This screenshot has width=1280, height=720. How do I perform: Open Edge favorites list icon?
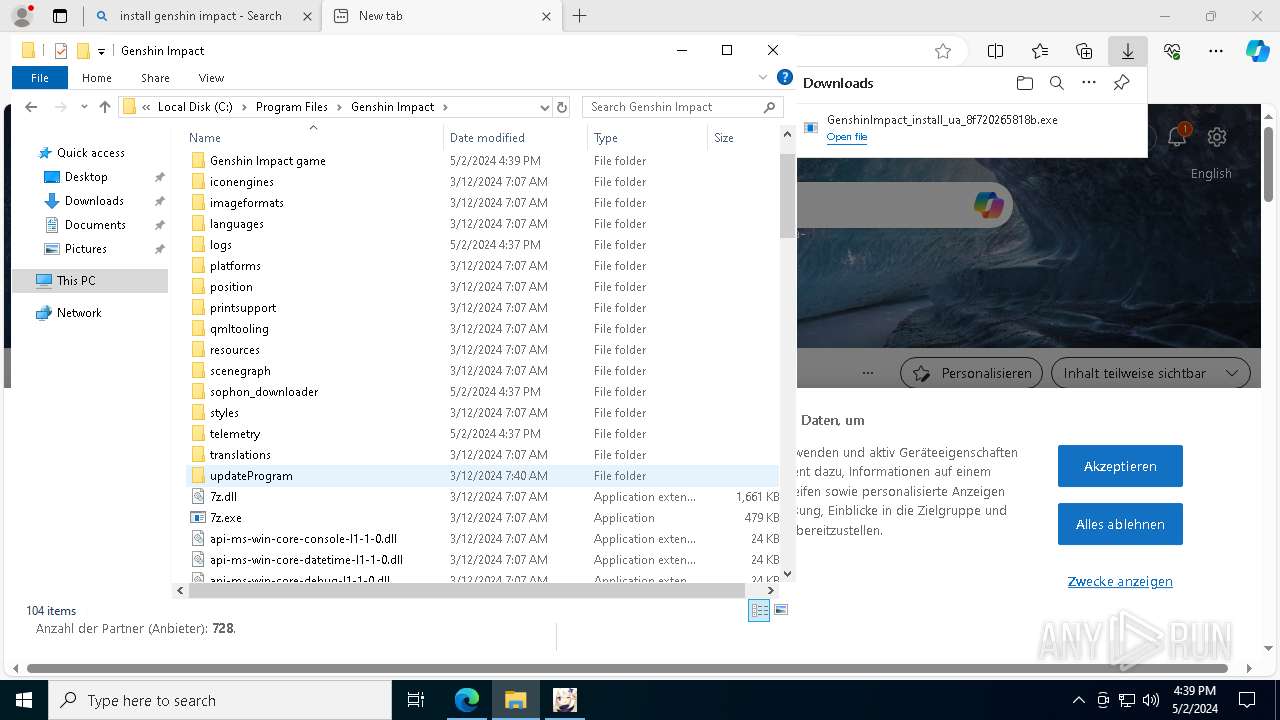(x=1040, y=51)
